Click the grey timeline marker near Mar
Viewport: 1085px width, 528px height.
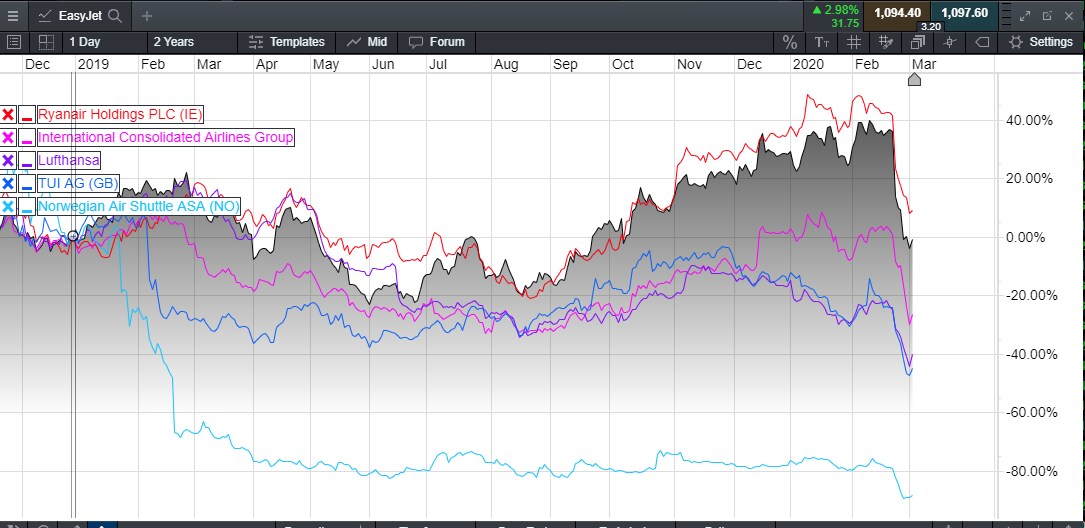tap(914, 80)
